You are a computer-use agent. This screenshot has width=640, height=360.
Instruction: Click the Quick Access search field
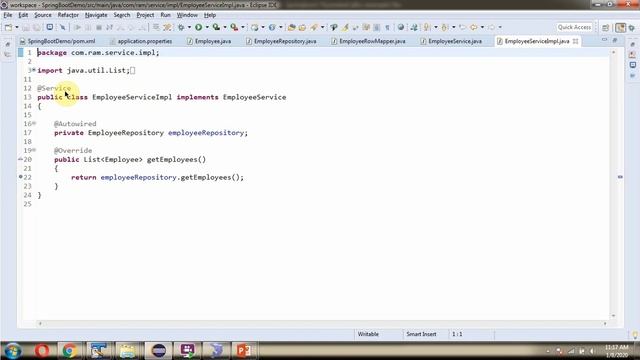click(574, 27)
